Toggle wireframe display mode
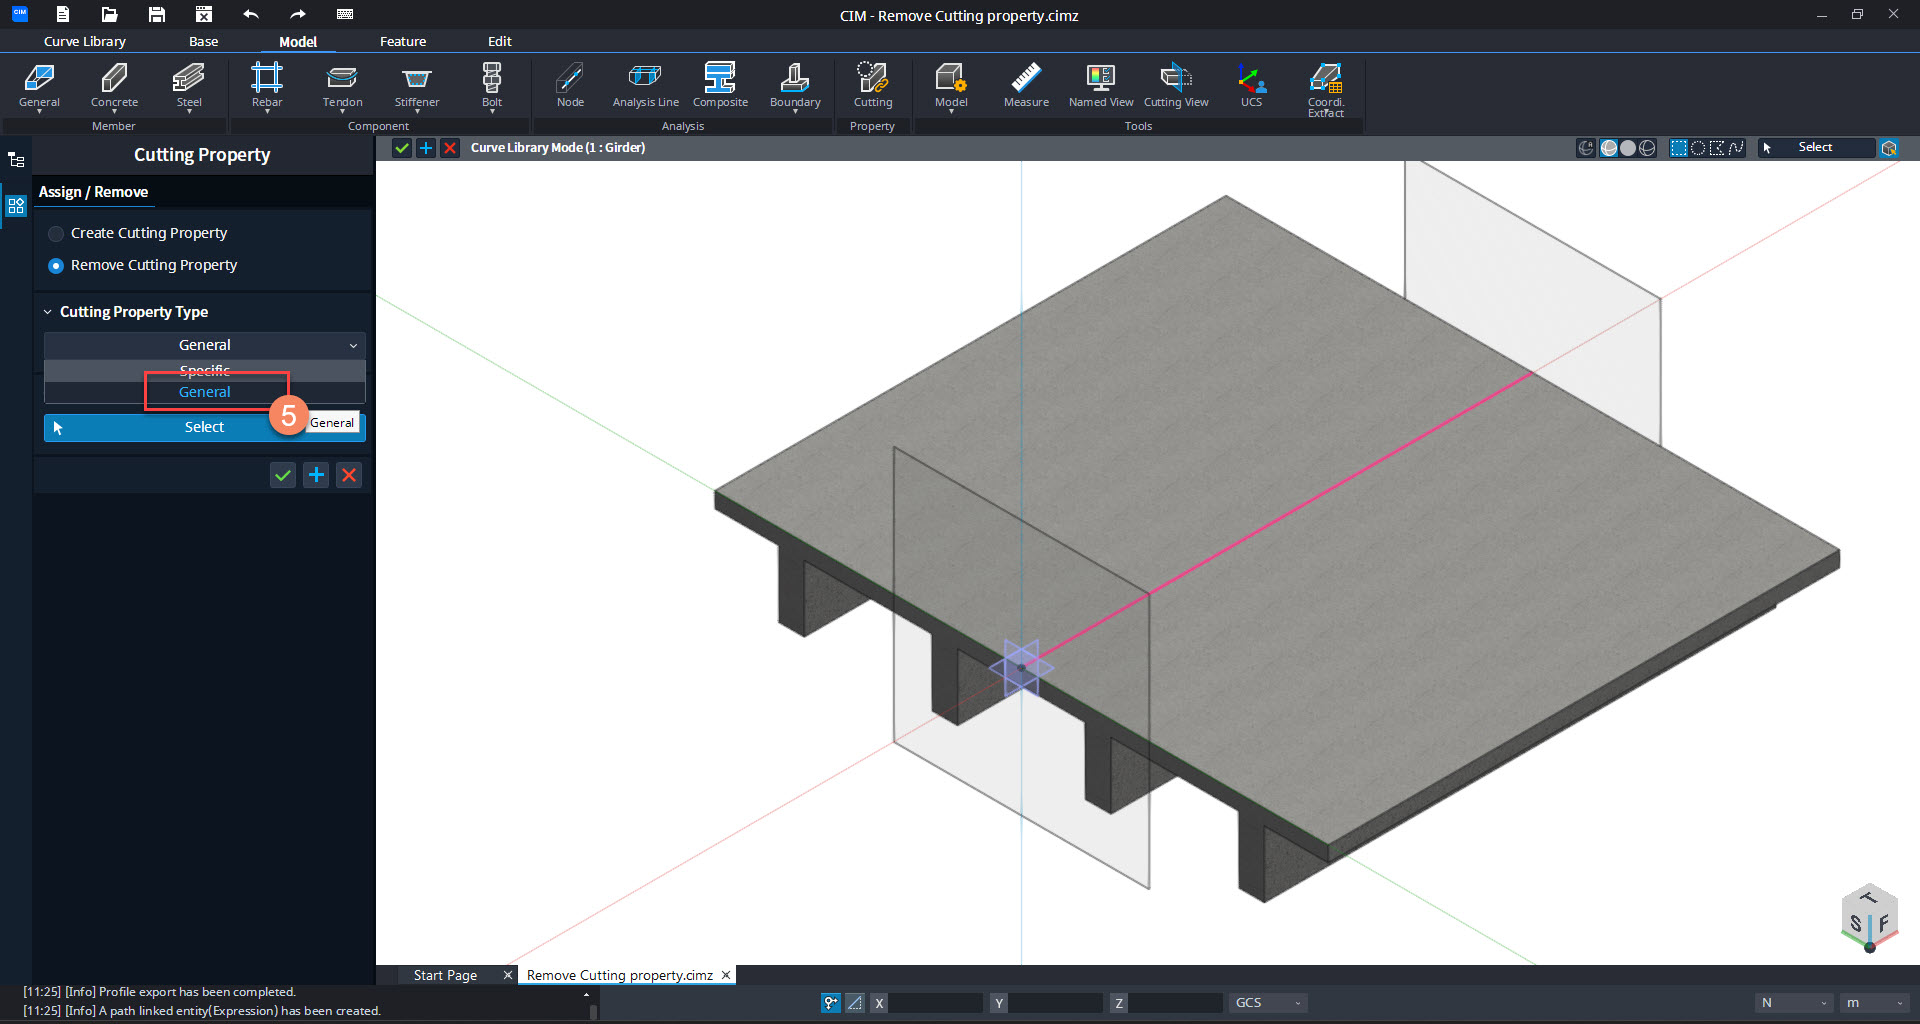This screenshot has height=1024, width=1920. pos(1647,148)
